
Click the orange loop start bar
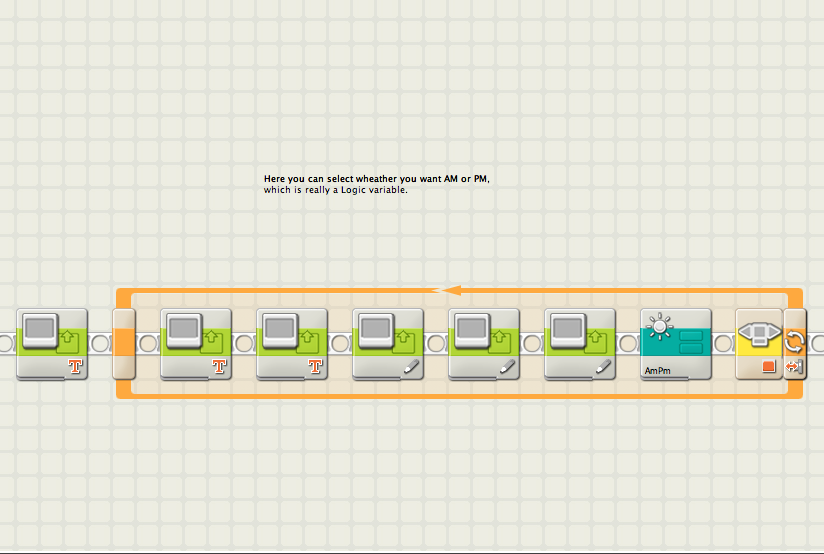[x=124, y=344]
